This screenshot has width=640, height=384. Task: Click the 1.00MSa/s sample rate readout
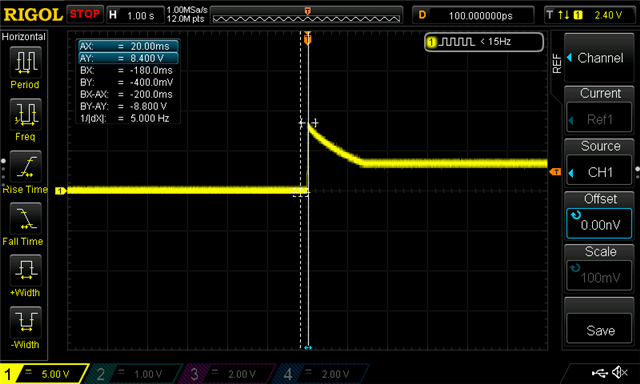tap(187, 10)
